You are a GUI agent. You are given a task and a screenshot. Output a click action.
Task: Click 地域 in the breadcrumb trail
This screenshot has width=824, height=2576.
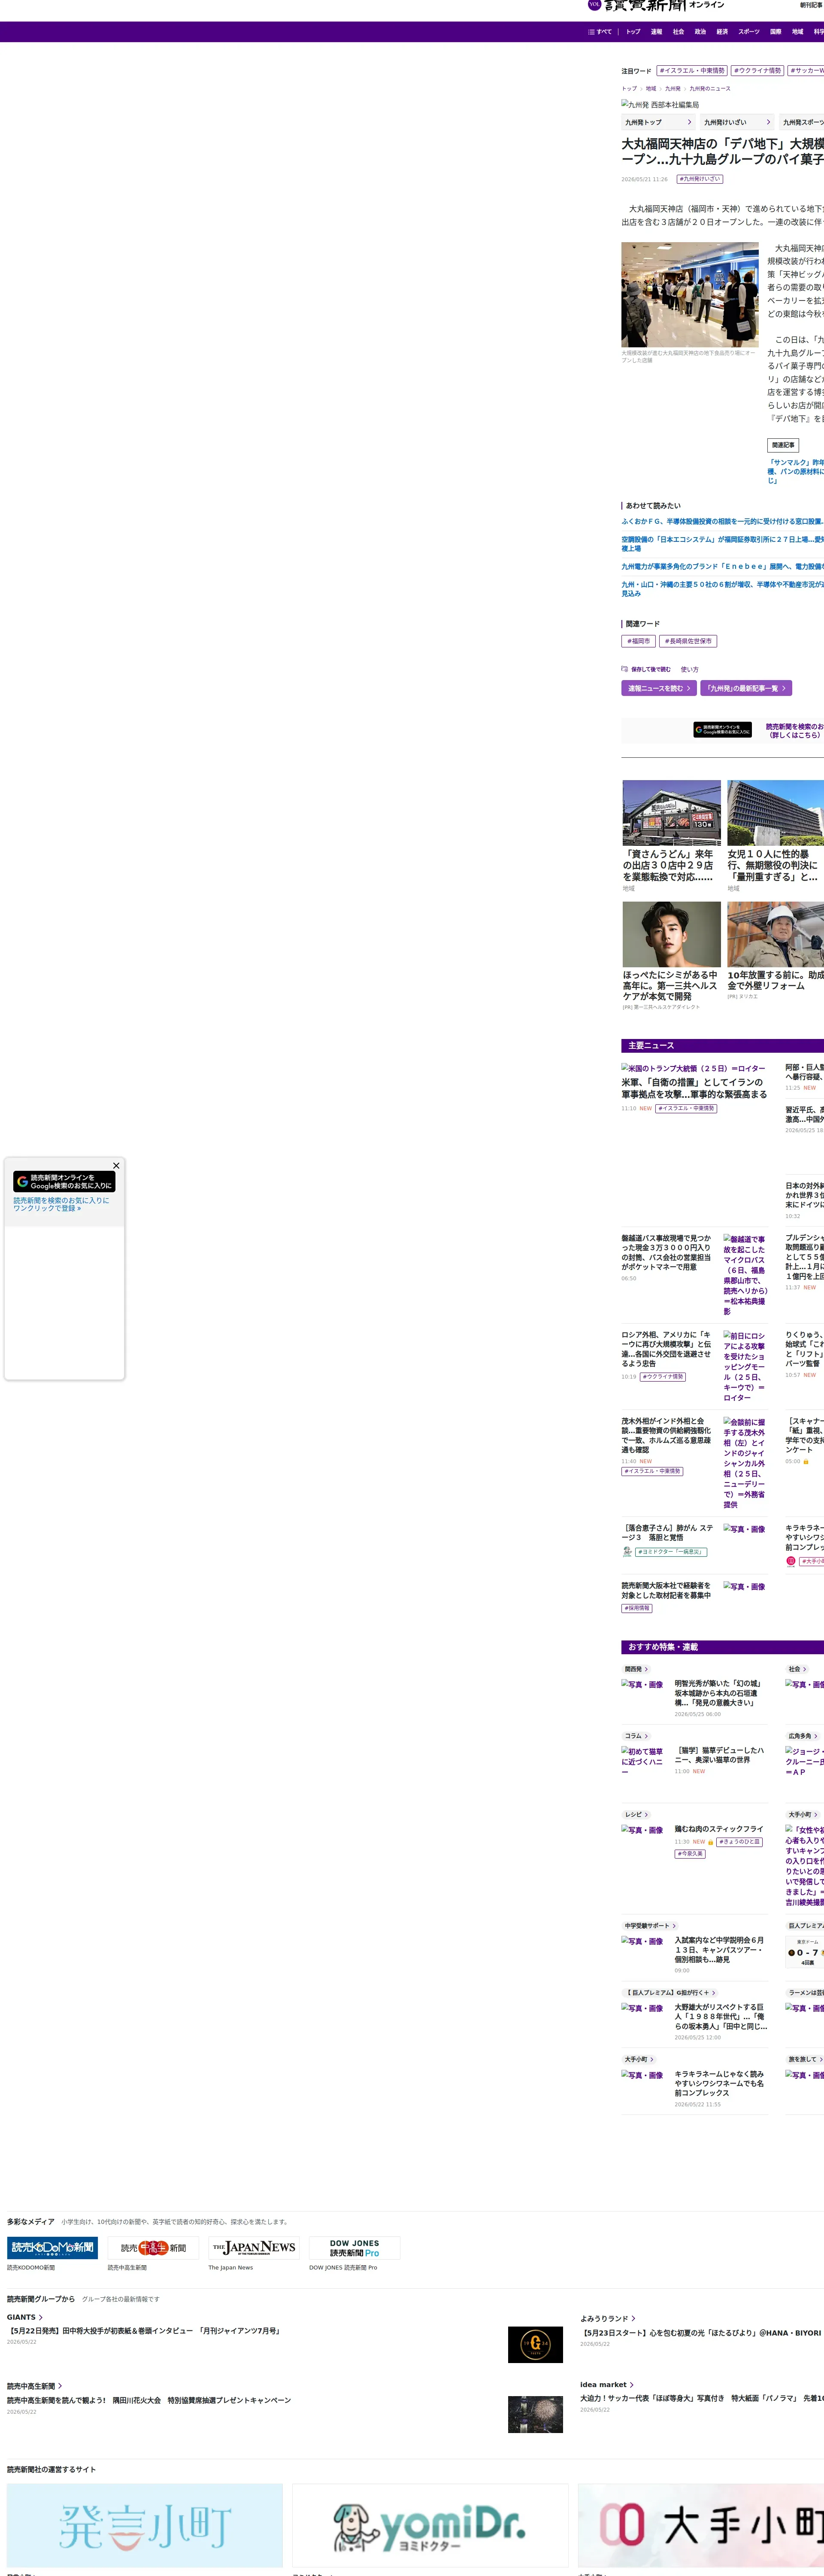651,88
